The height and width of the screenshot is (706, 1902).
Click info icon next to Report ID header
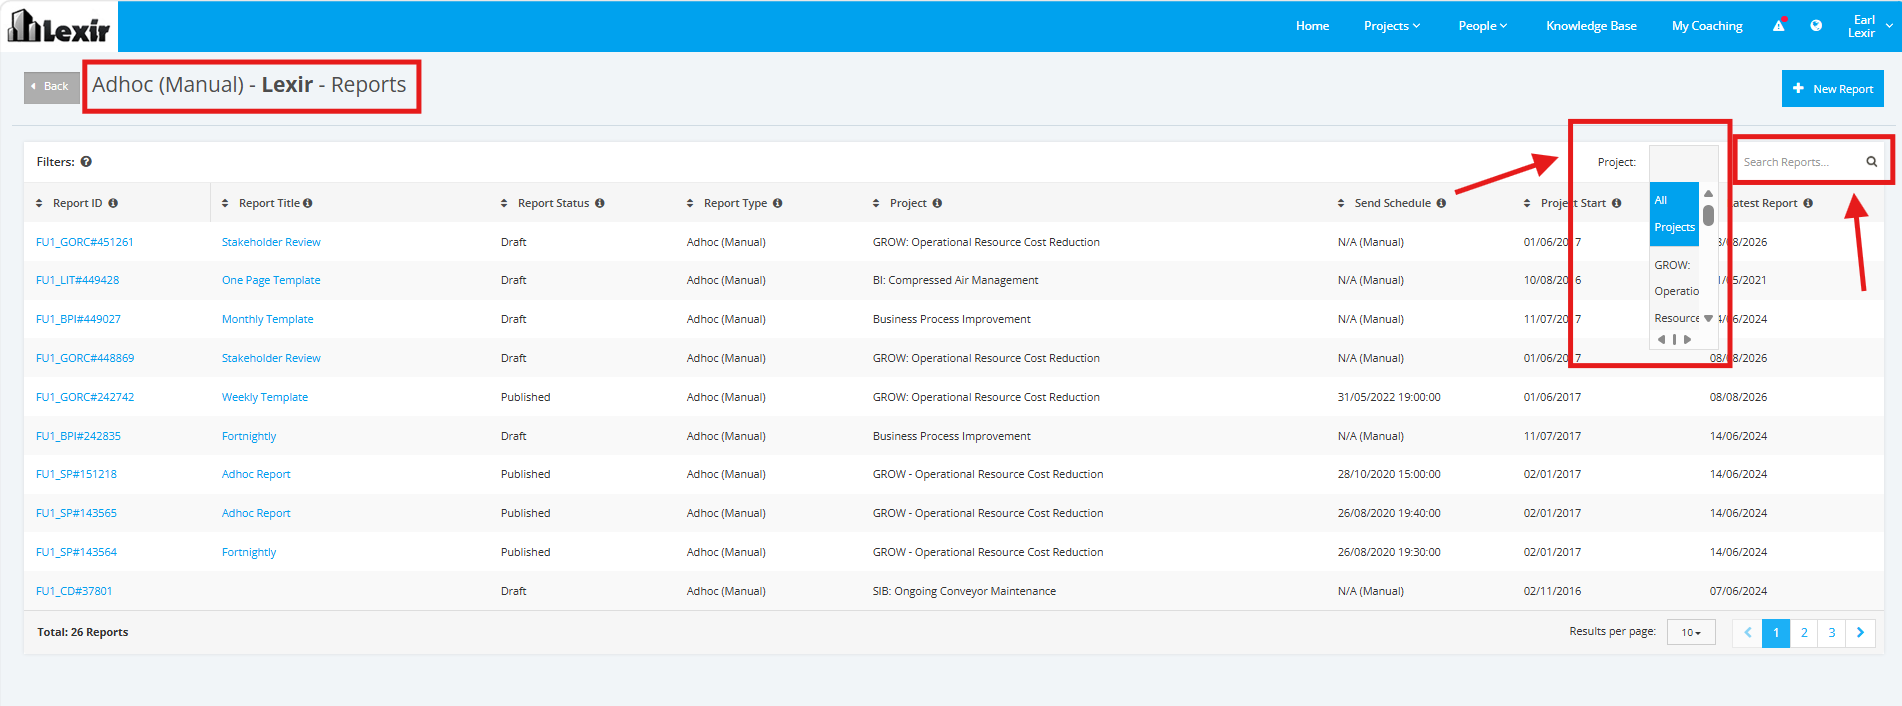pyautogui.click(x=113, y=203)
